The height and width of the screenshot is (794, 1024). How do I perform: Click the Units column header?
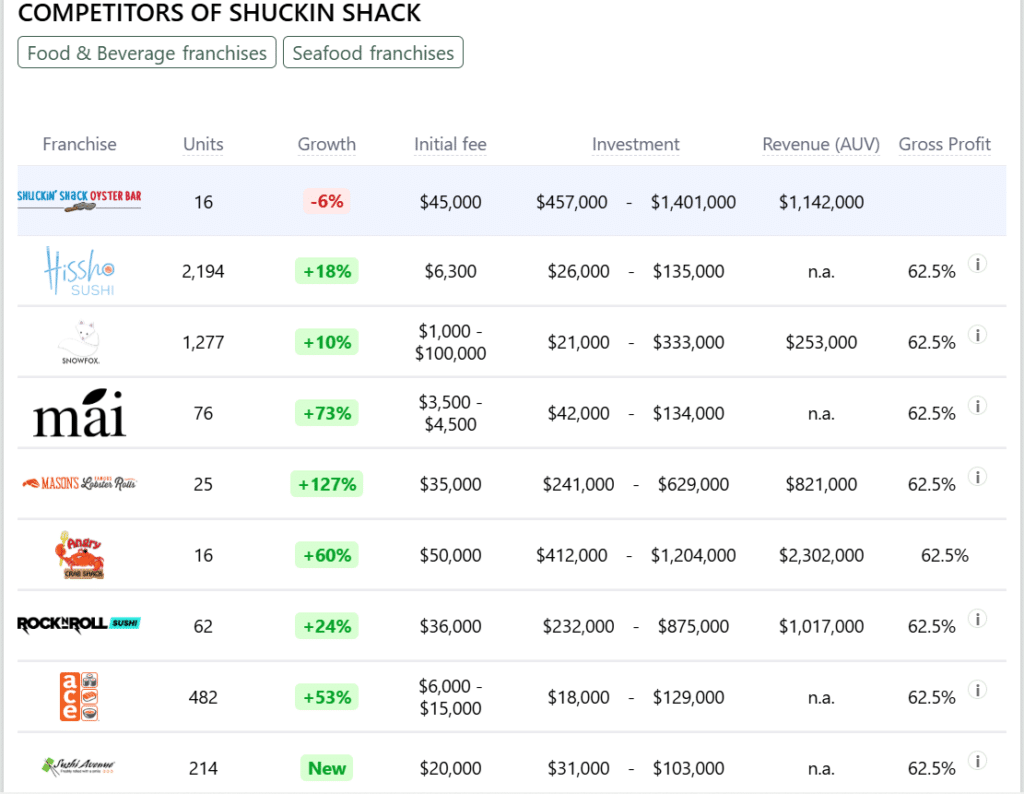click(x=203, y=144)
